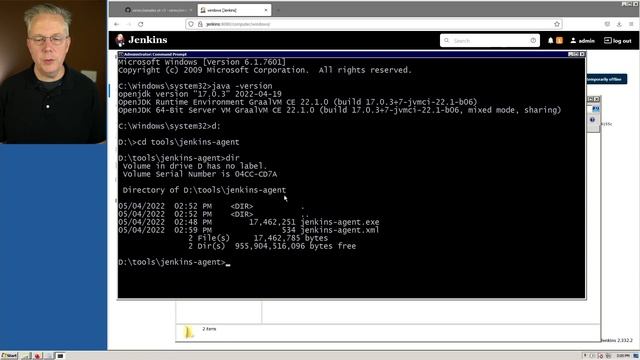Click the Command Prompt title bar icon
Screen dimensions: 640x360
tap(121, 54)
